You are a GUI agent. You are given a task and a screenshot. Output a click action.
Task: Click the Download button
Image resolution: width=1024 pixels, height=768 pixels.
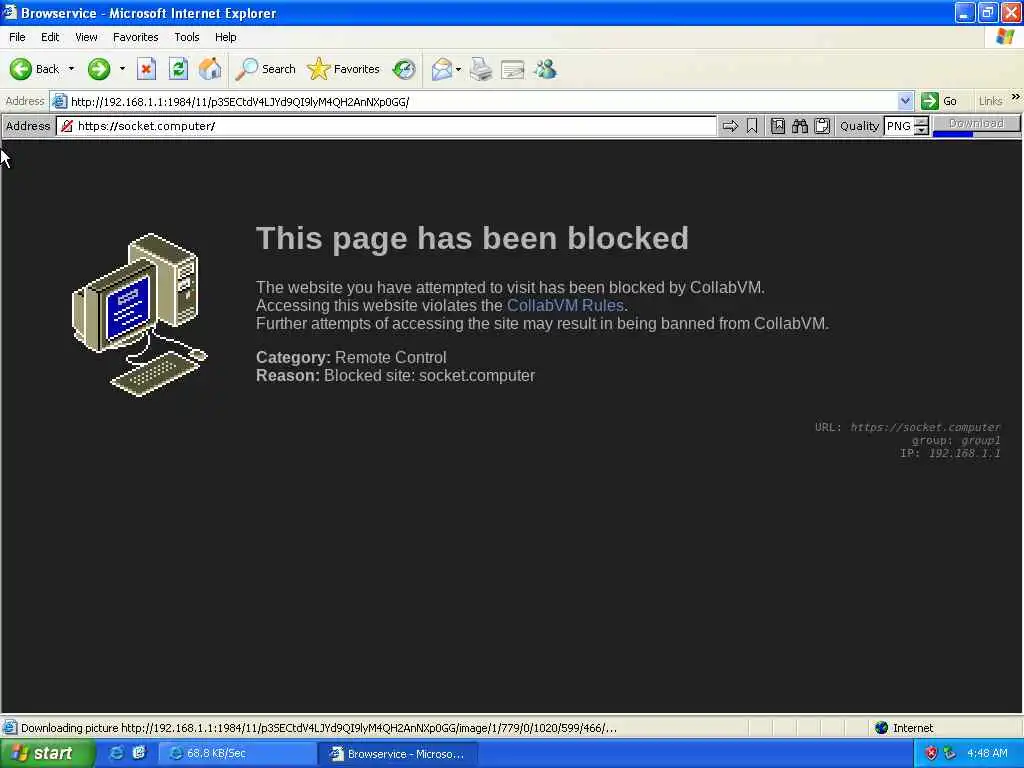976,123
